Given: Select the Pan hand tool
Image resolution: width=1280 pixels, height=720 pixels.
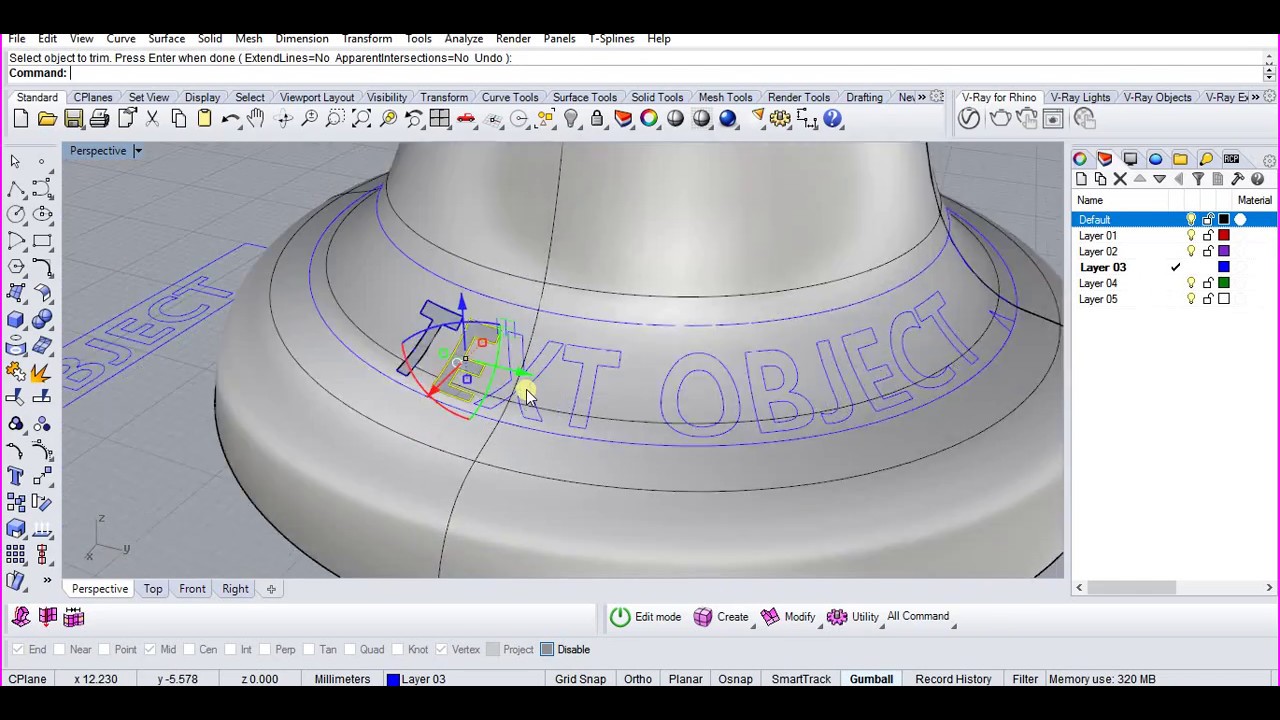Looking at the screenshot, I should click(x=256, y=119).
